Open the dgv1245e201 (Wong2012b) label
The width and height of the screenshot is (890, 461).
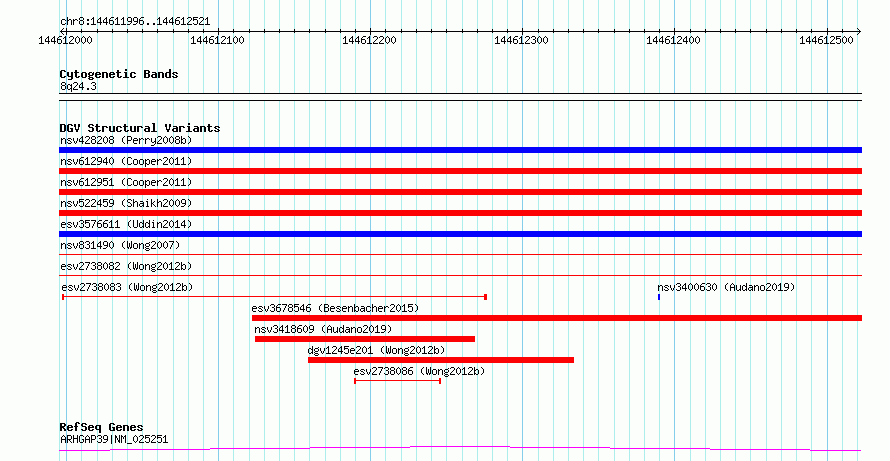[376, 350]
